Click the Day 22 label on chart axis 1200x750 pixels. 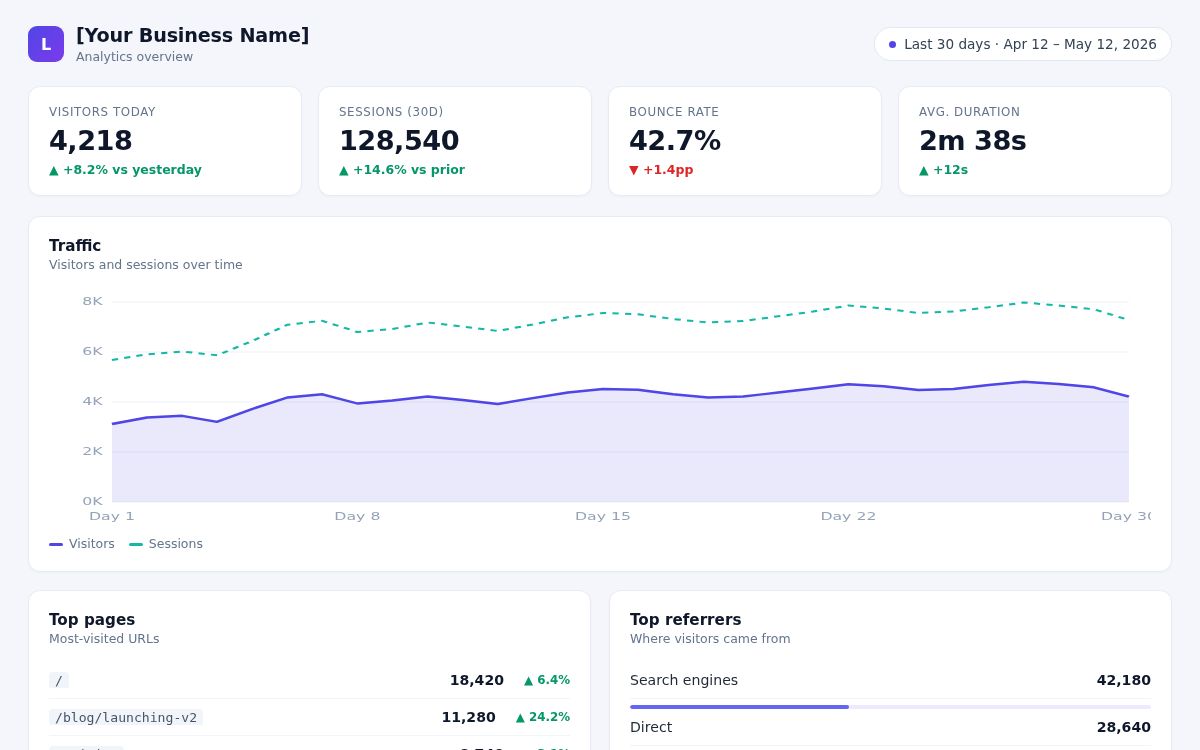tap(848, 516)
